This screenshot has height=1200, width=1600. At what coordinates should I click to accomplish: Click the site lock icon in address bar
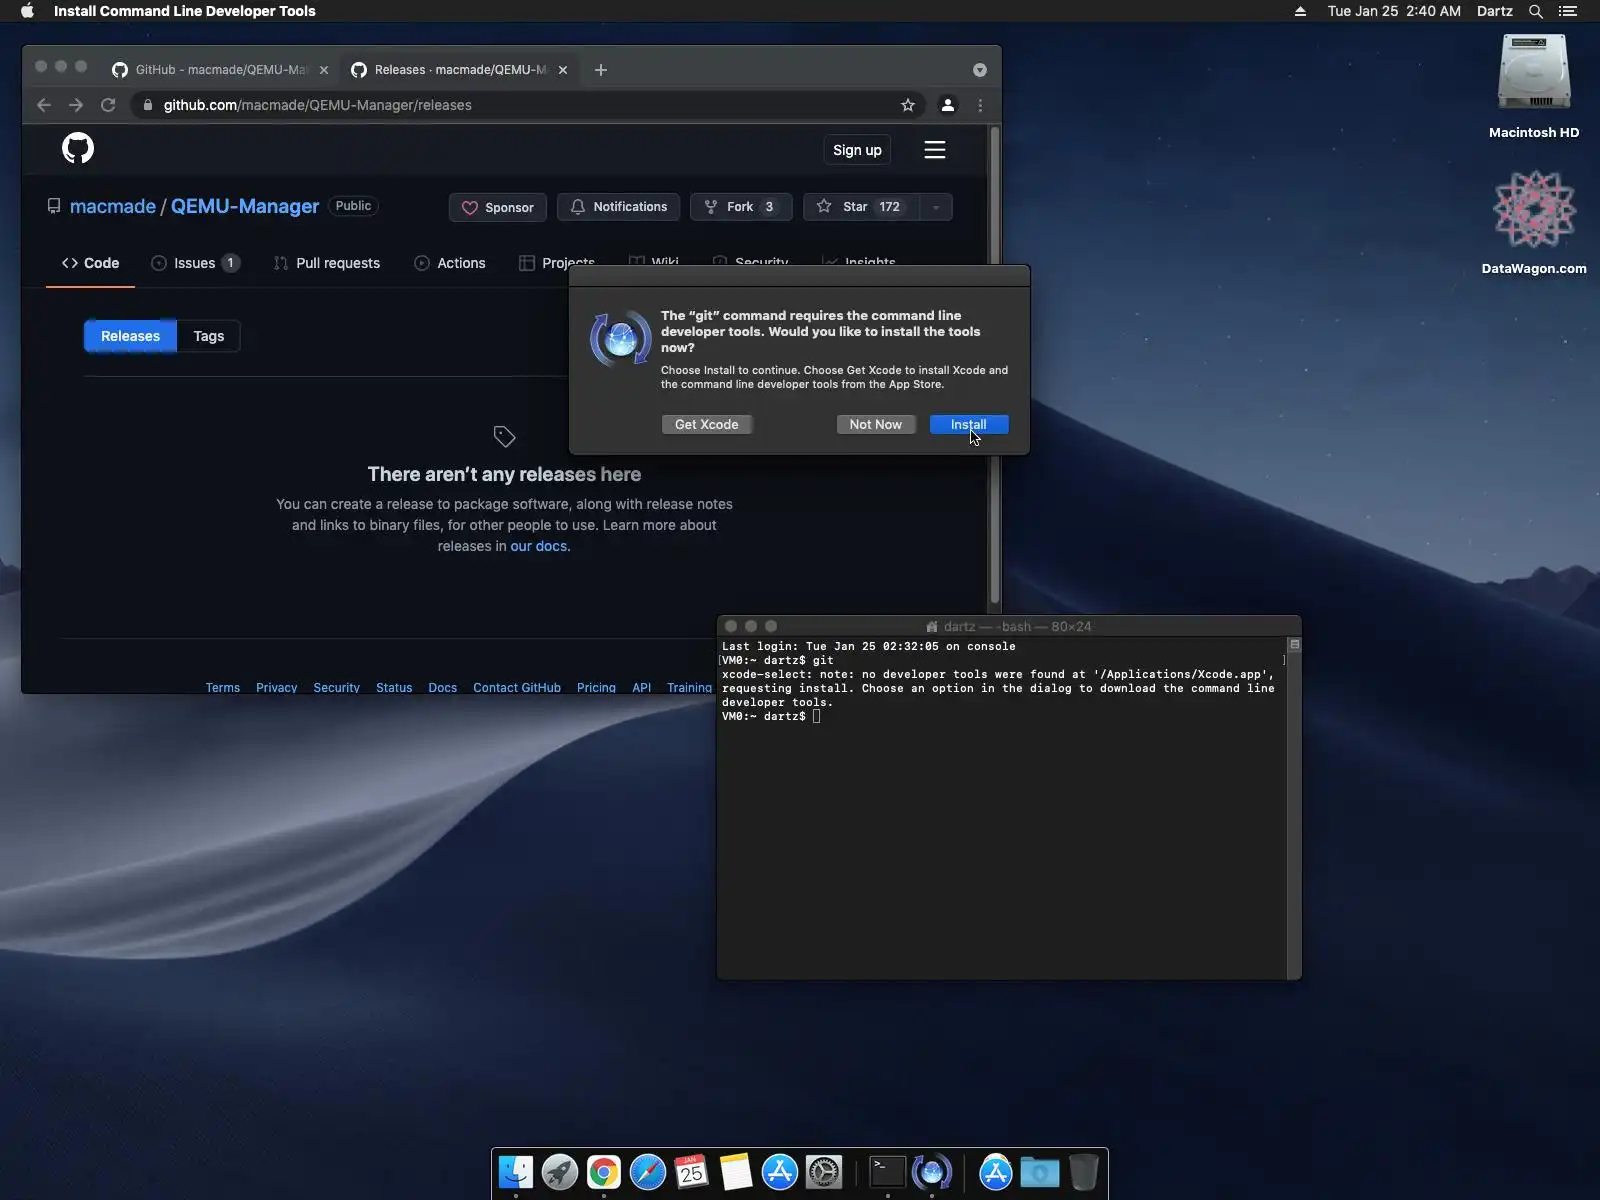(x=148, y=105)
